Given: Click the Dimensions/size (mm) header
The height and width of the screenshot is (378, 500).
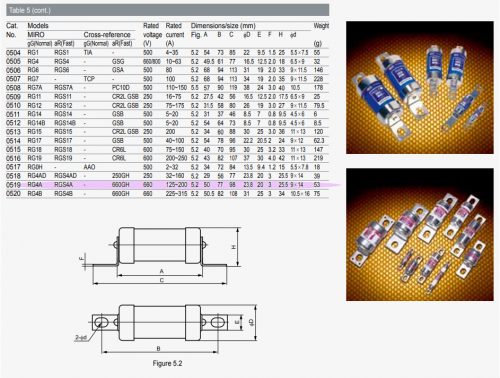Looking at the screenshot, I should coord(223,26).
